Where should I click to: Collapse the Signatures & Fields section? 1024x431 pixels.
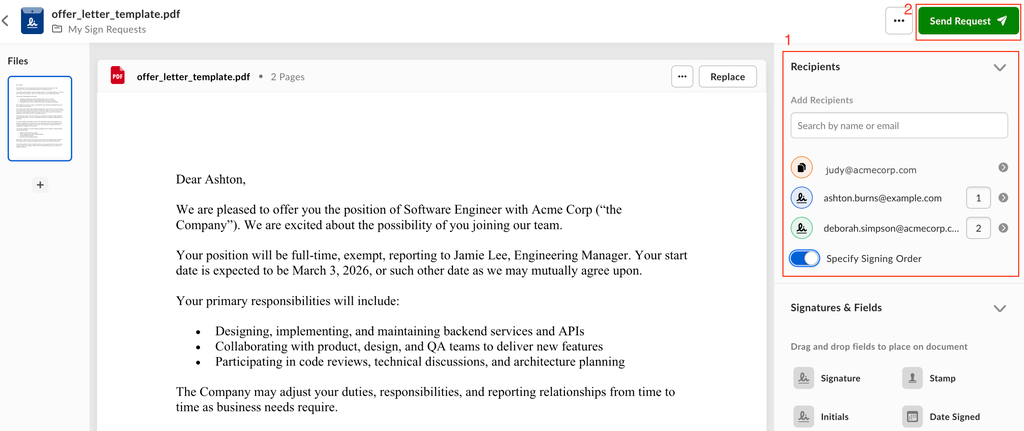click(998, 308)
